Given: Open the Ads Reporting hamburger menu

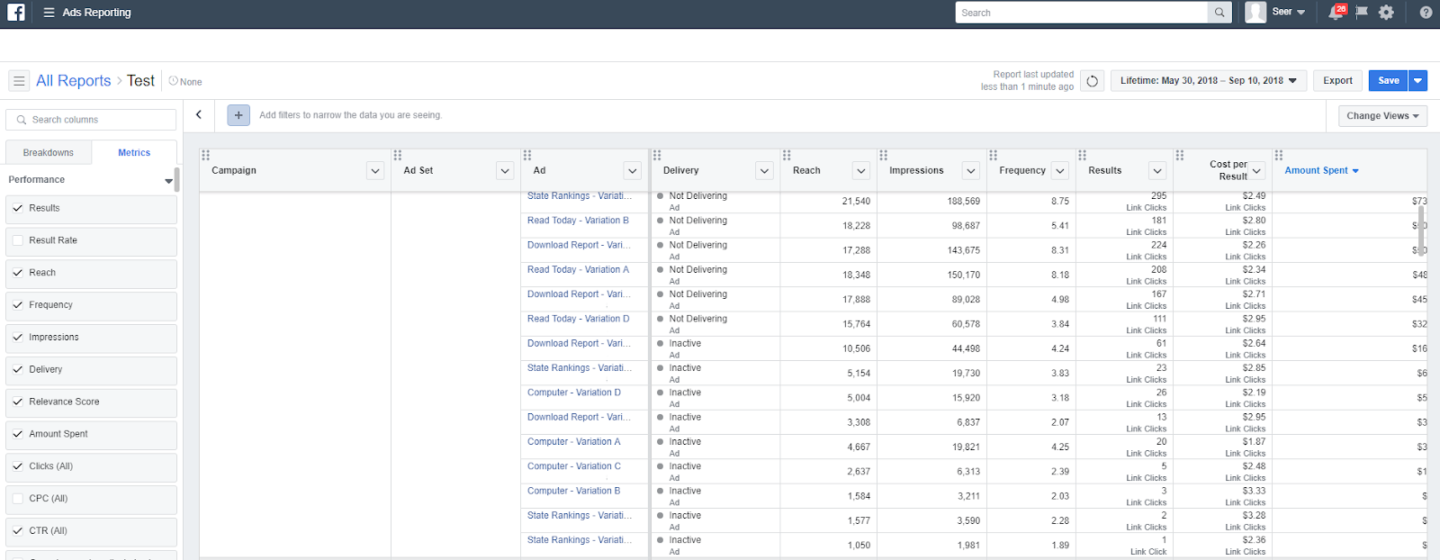Looking at the screenshot, I should pos(49,13).
